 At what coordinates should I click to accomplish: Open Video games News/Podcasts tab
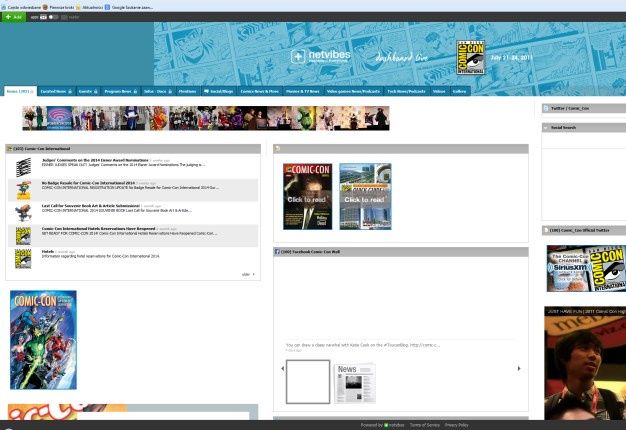pyautogui.click(x=353, y=91)
